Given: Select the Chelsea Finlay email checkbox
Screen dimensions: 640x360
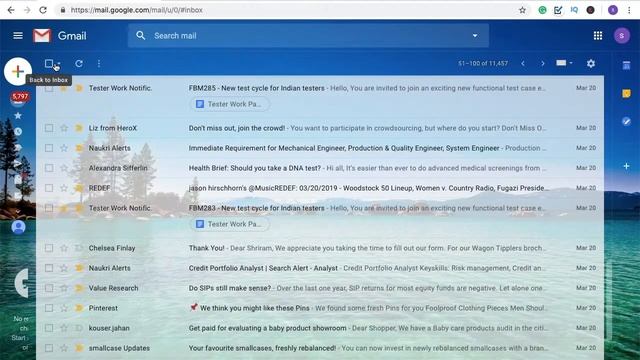Looking at the screenshot, I should [49, 248].
